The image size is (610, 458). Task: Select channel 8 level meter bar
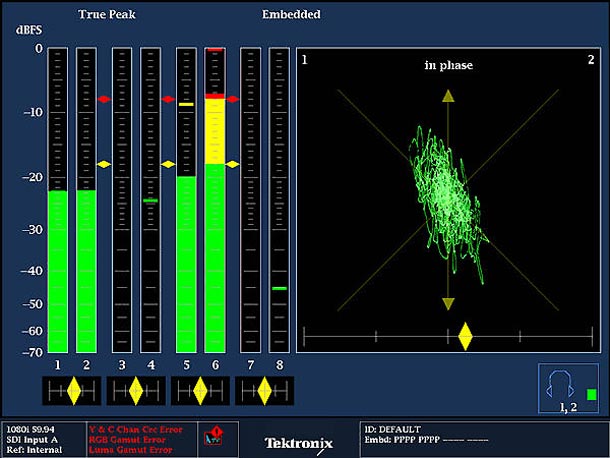coord(279,200)
